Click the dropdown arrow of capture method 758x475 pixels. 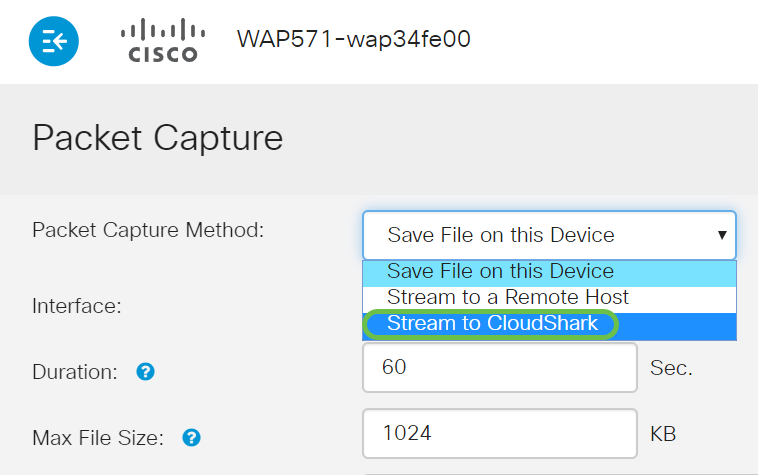click(721, 236)
